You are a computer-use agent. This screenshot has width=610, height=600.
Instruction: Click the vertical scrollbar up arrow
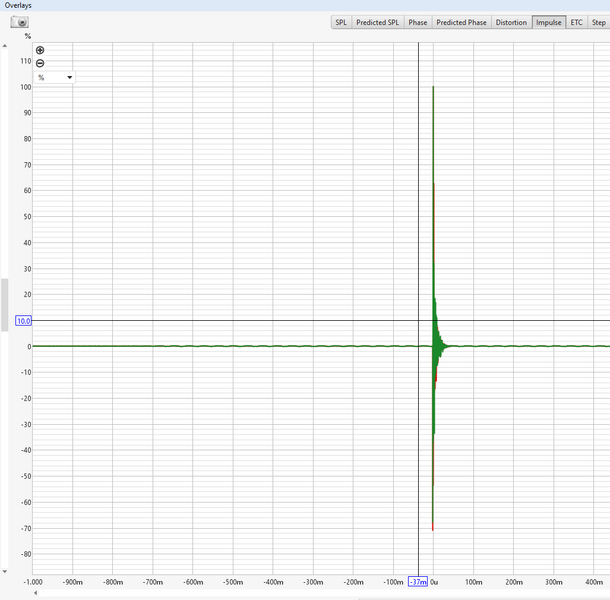tap(5, 46)
